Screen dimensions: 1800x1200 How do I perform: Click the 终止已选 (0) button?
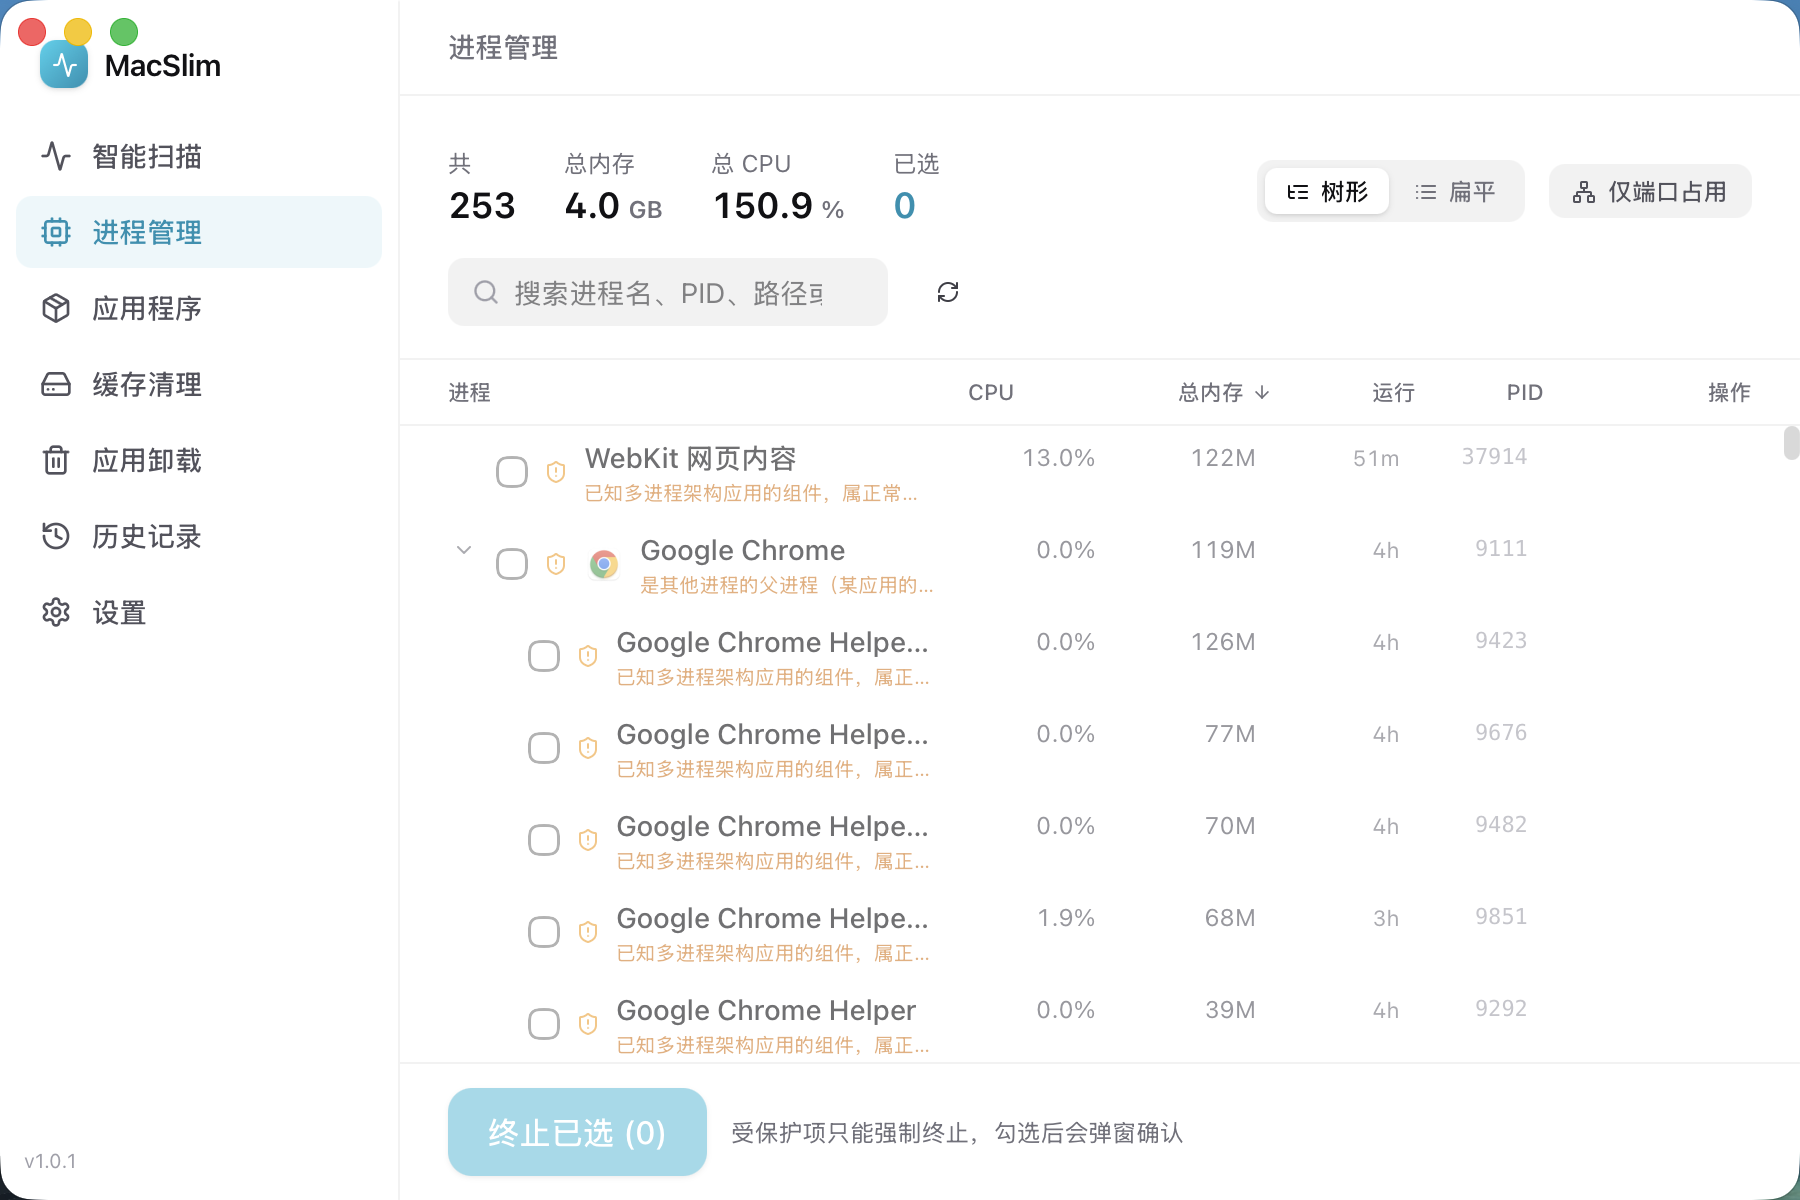[x=577, y=1132]
